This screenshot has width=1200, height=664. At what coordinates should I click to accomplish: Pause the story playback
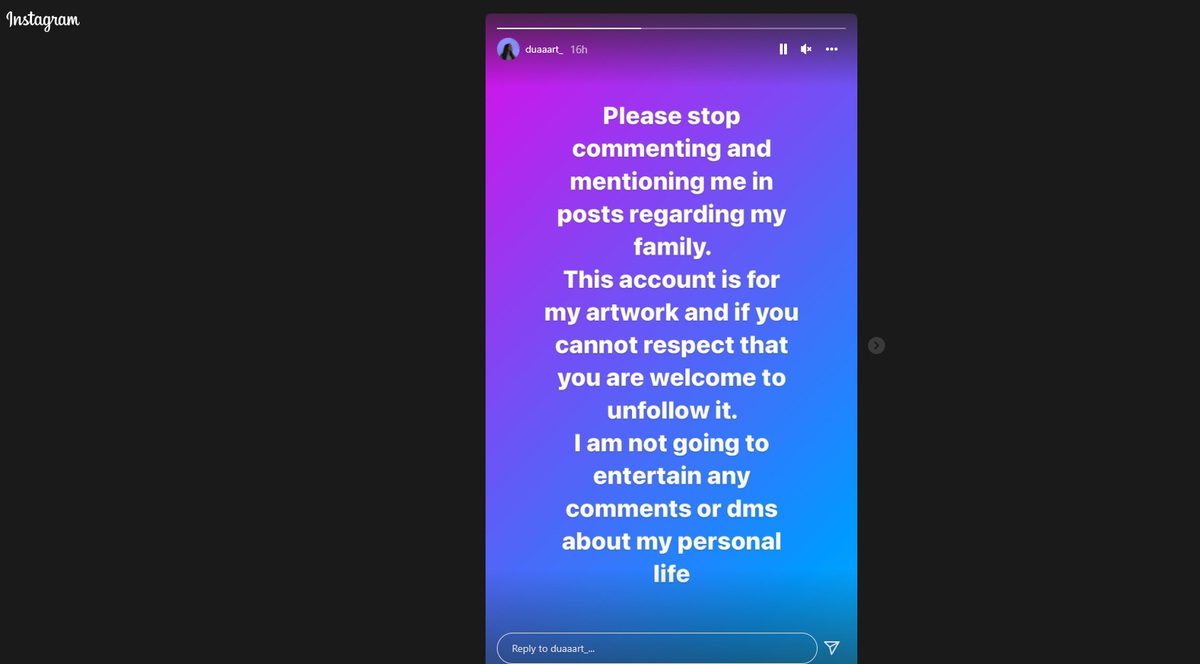[783, 49]
